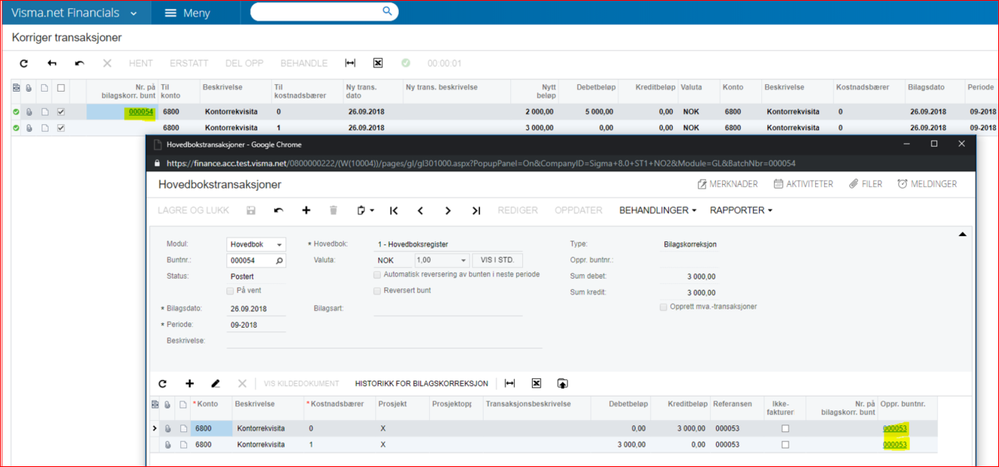Click fit-to-width columns icon in main toolbar
This screenshot has height=467, width=999.
(350, 63)
